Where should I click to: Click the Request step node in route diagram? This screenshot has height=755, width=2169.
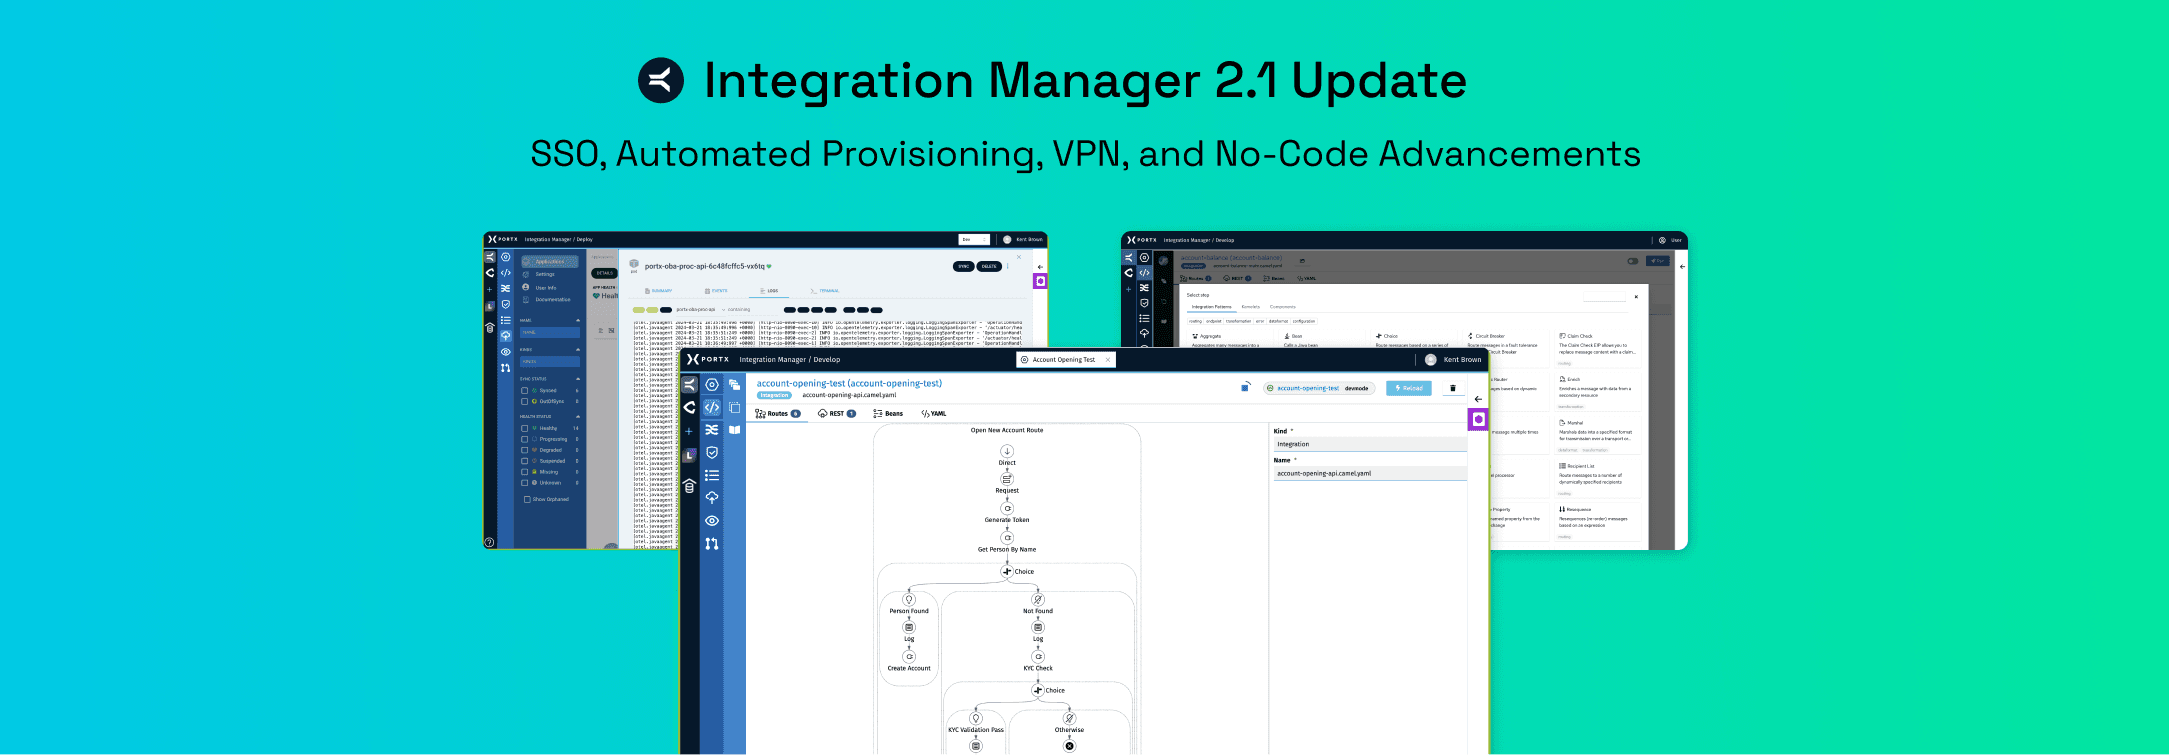[x=1007, y=480]
